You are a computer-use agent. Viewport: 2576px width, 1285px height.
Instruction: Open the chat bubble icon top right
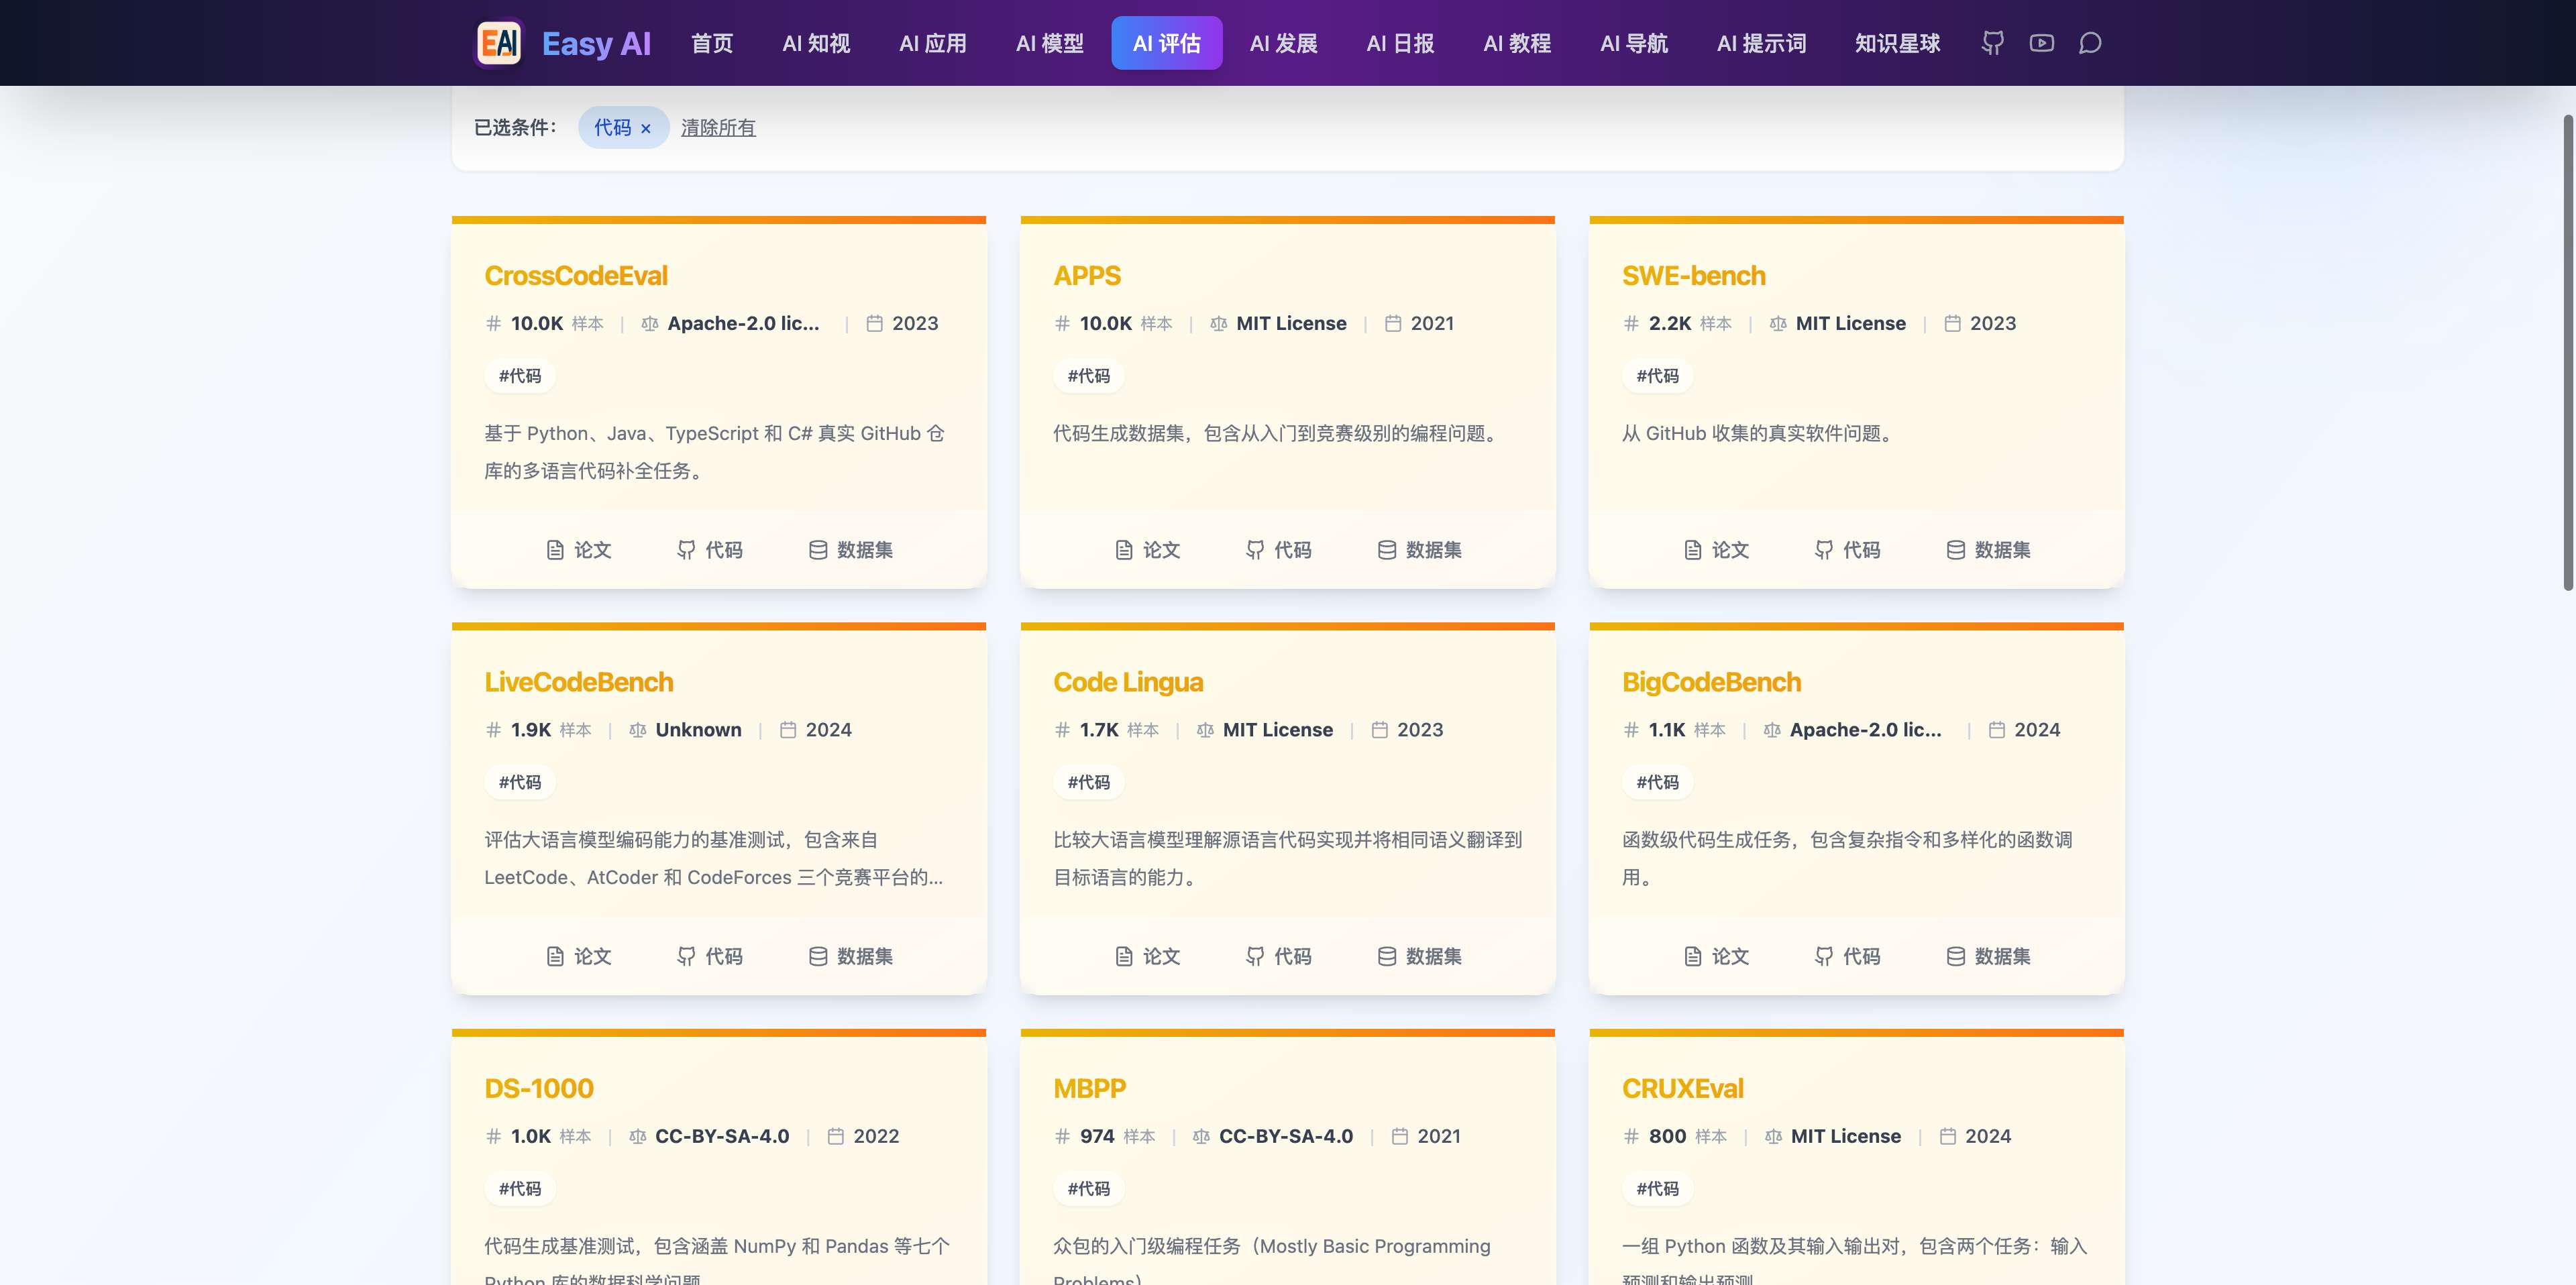[2090, 43]
